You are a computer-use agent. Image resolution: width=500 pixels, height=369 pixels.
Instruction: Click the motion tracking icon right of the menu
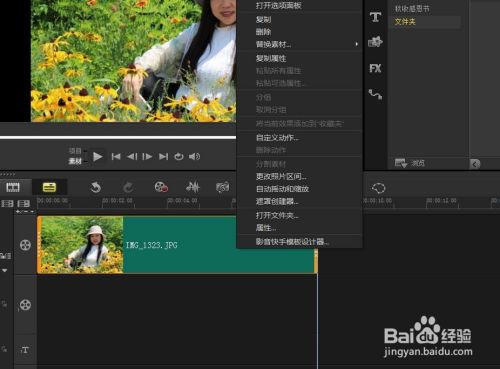(379, 188)
